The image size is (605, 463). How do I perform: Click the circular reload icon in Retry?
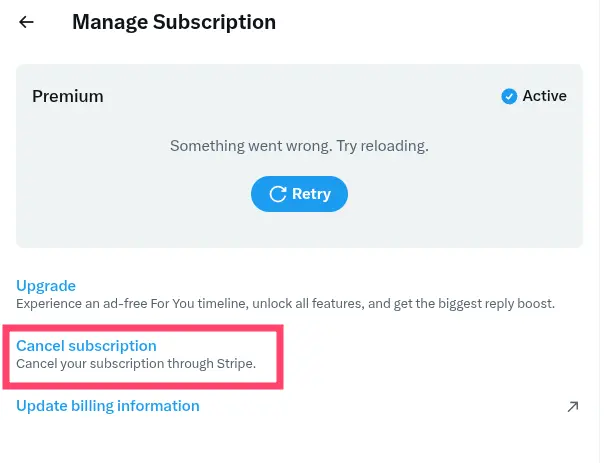[276, 194]
